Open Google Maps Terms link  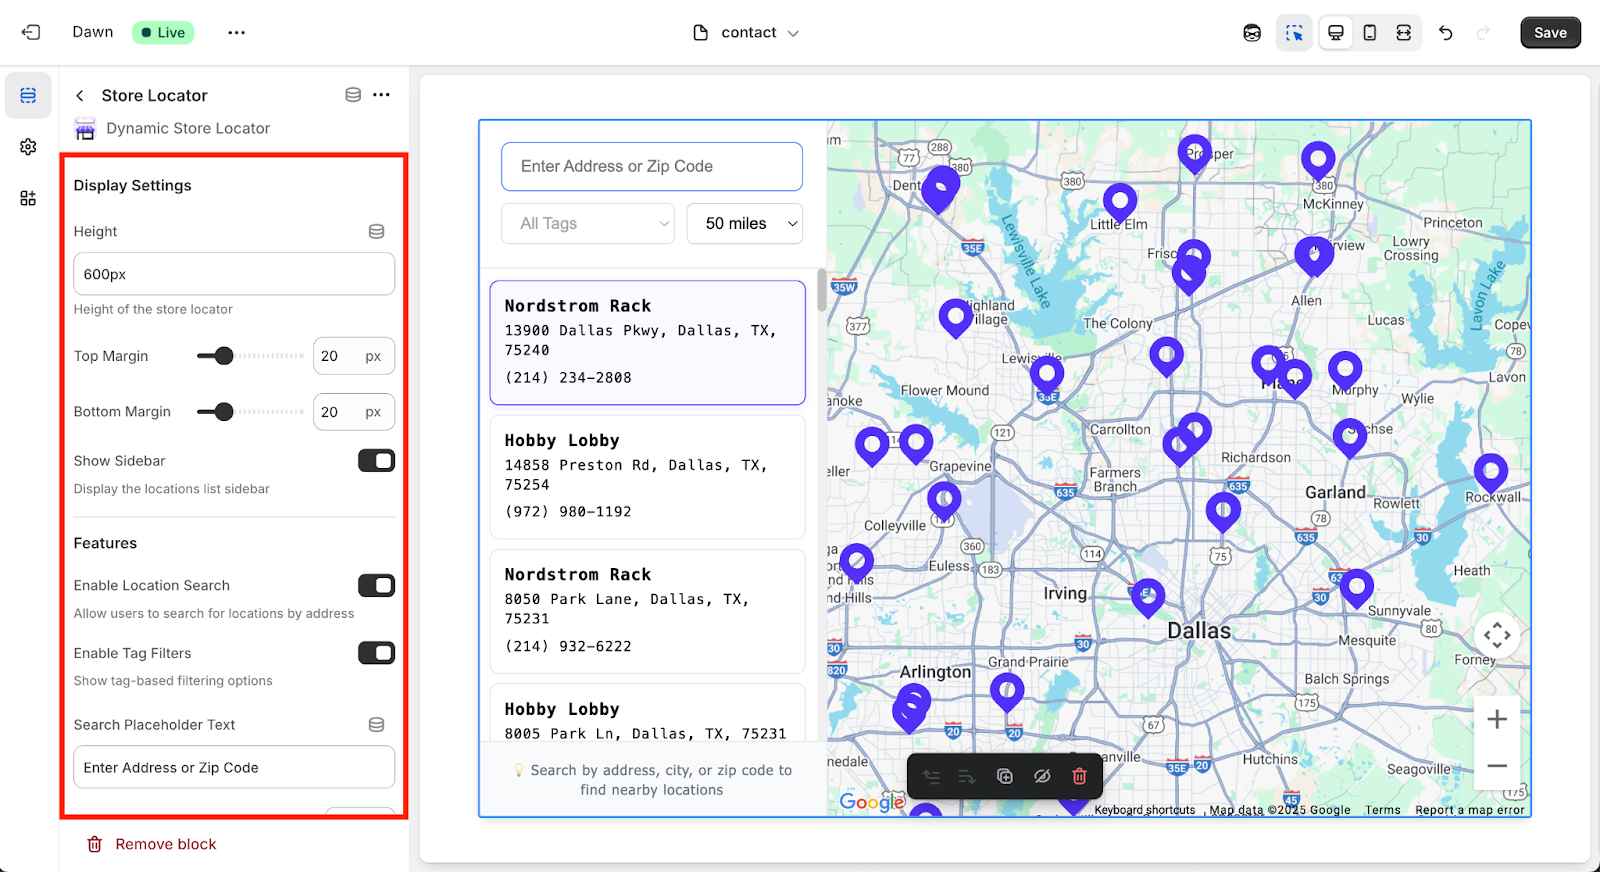click(x=1383, y=810)
